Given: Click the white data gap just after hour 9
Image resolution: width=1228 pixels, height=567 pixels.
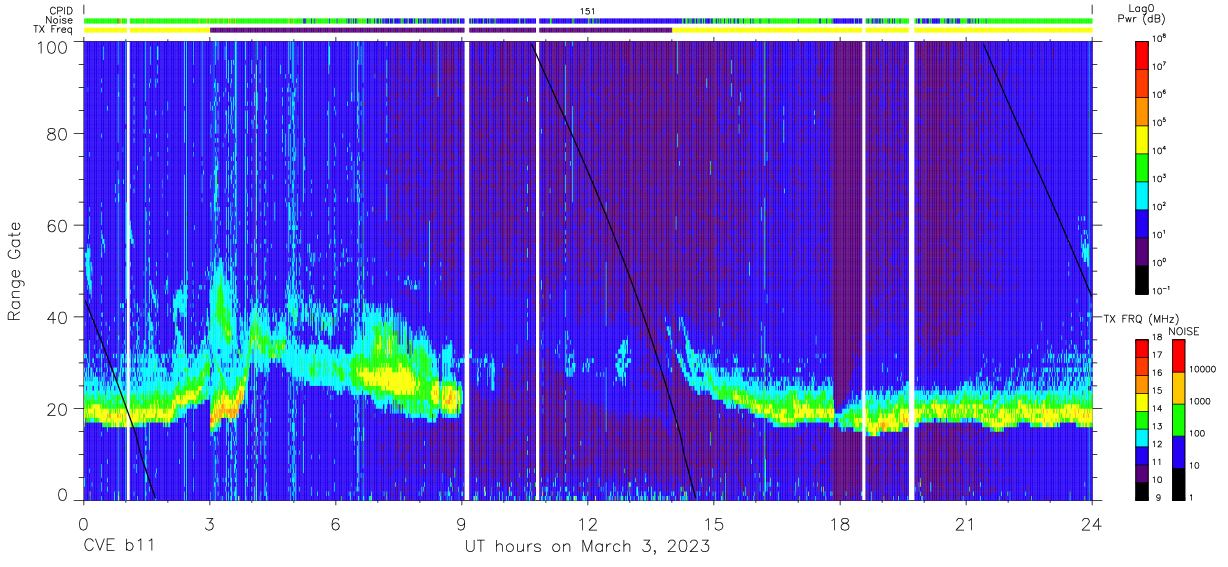Looking at the screenshot, I should click(467, 270).
